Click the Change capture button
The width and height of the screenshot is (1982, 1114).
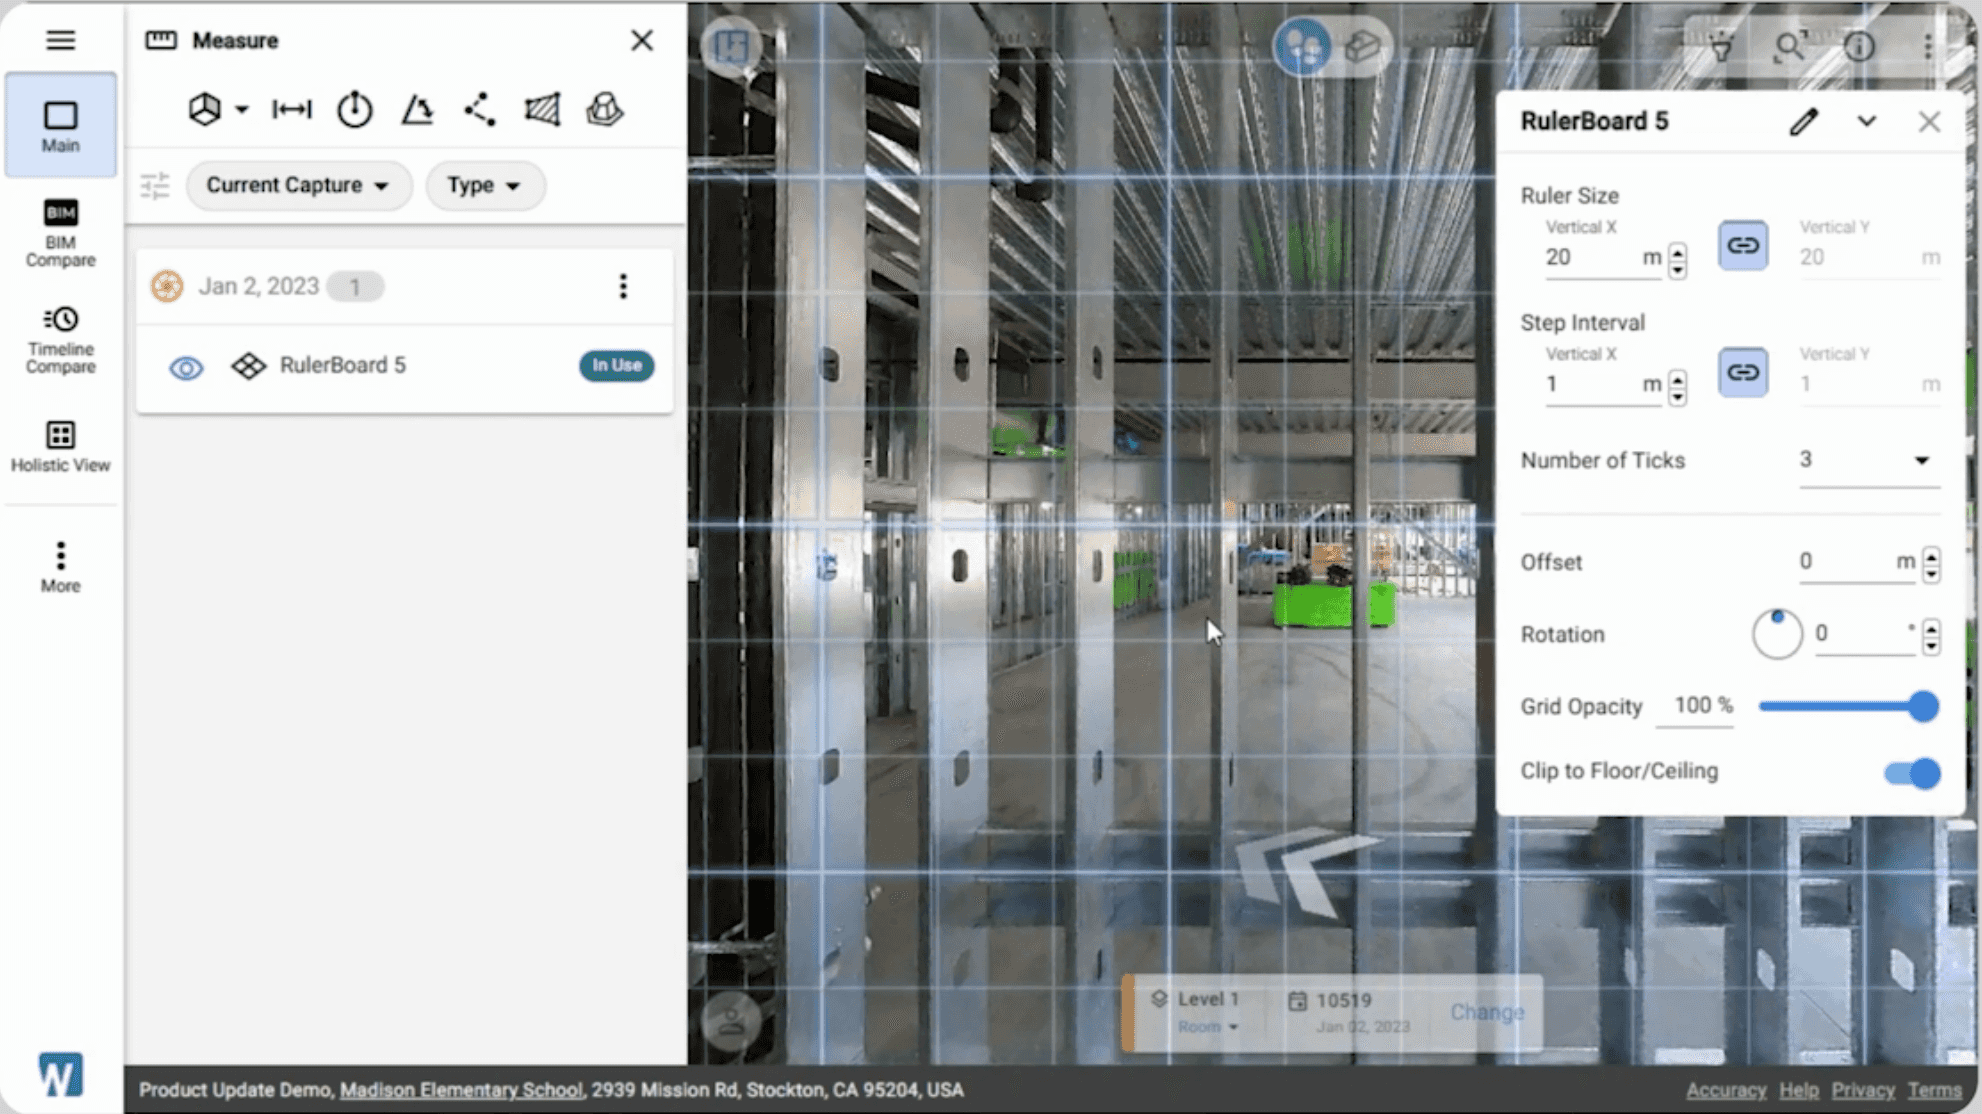[x=1486, y=1012]
